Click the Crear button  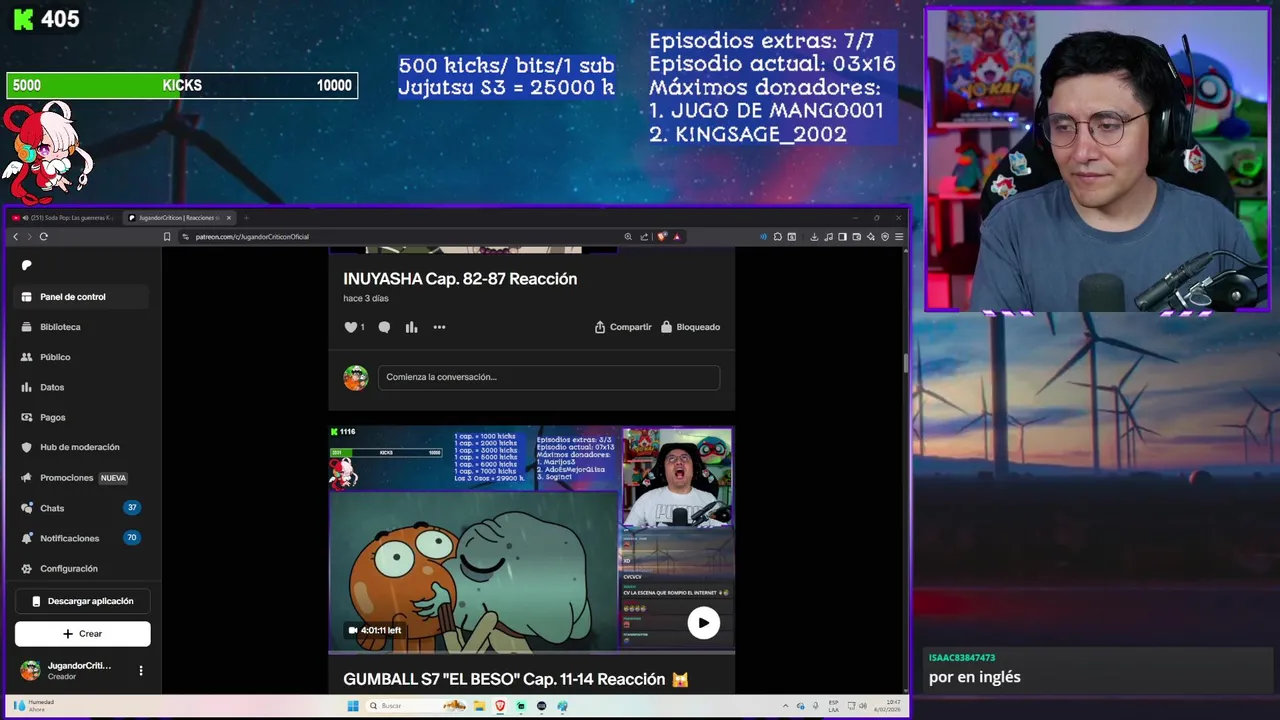tap(82, 633)
